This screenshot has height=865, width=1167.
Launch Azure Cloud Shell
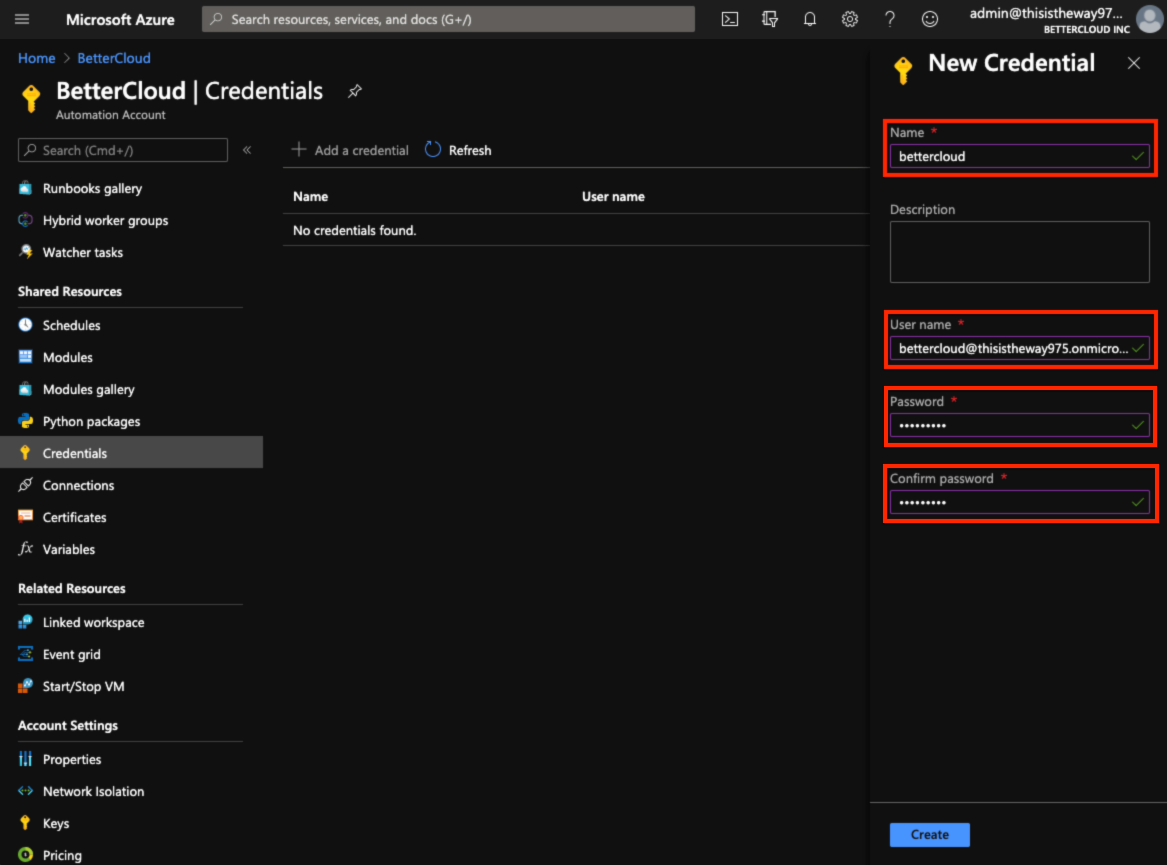click(729, 18)
